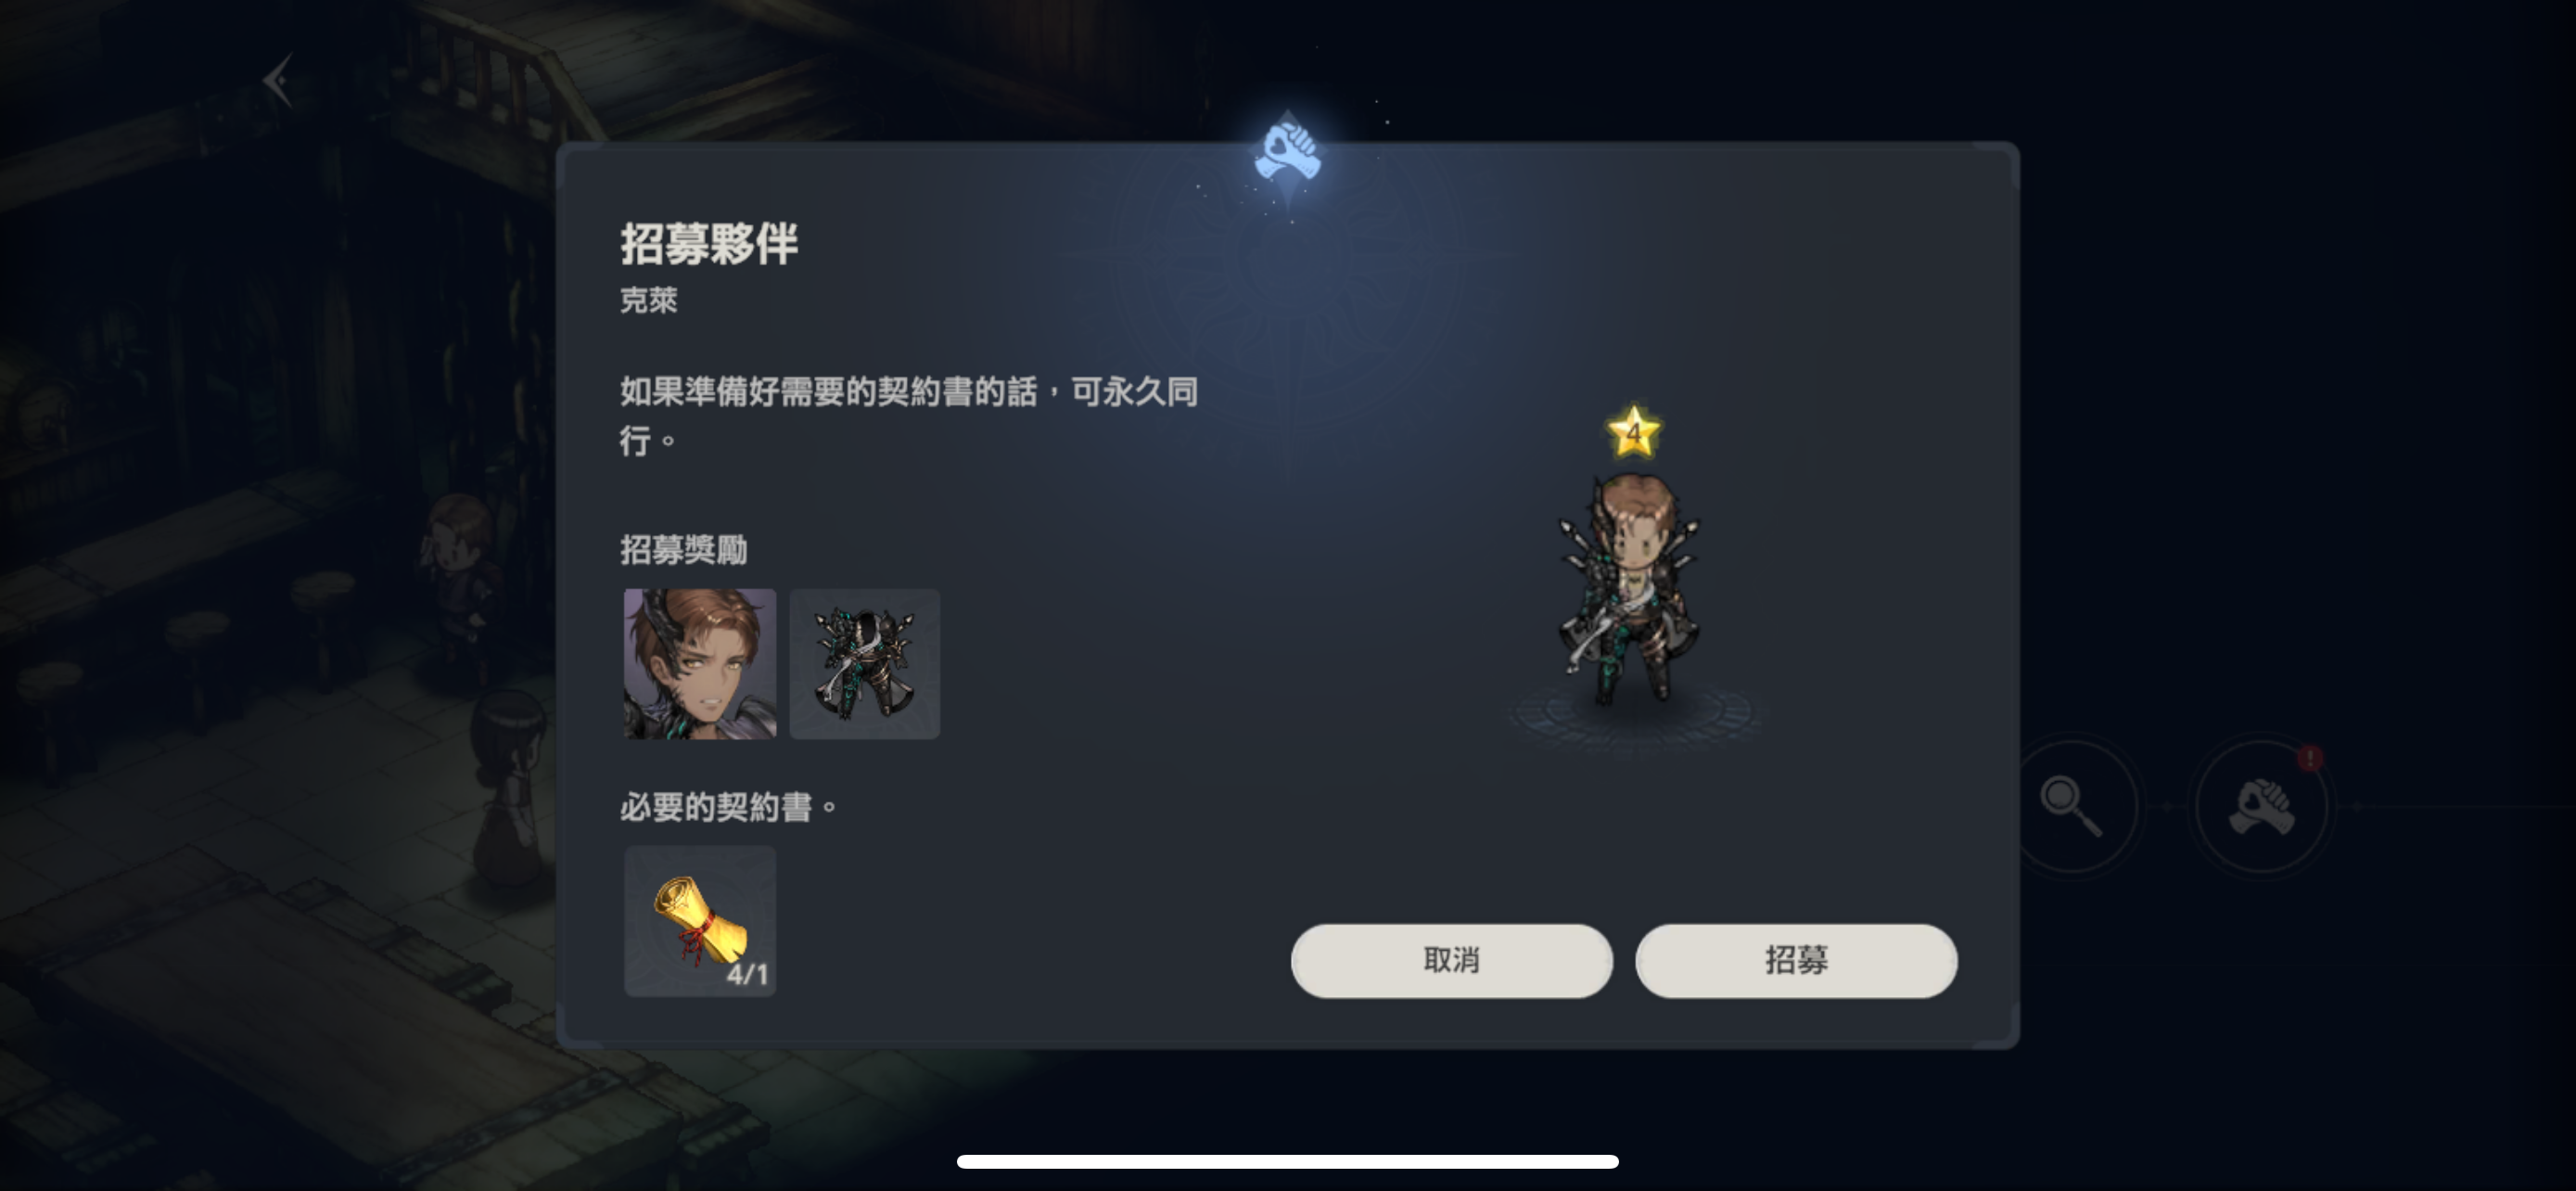Open the handshake recruit icon with red alert
This screenshot has width=2576, height=1191.
(x=2262, y=806)
